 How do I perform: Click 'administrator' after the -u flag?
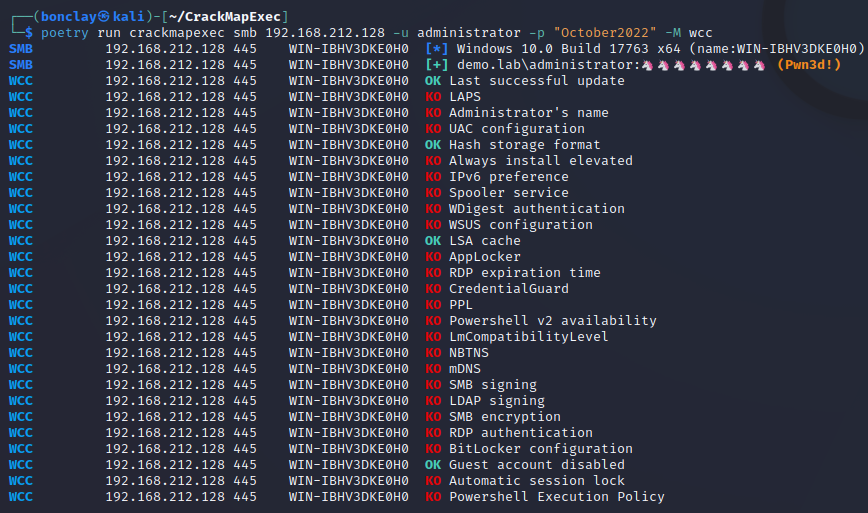click(469, 33)
